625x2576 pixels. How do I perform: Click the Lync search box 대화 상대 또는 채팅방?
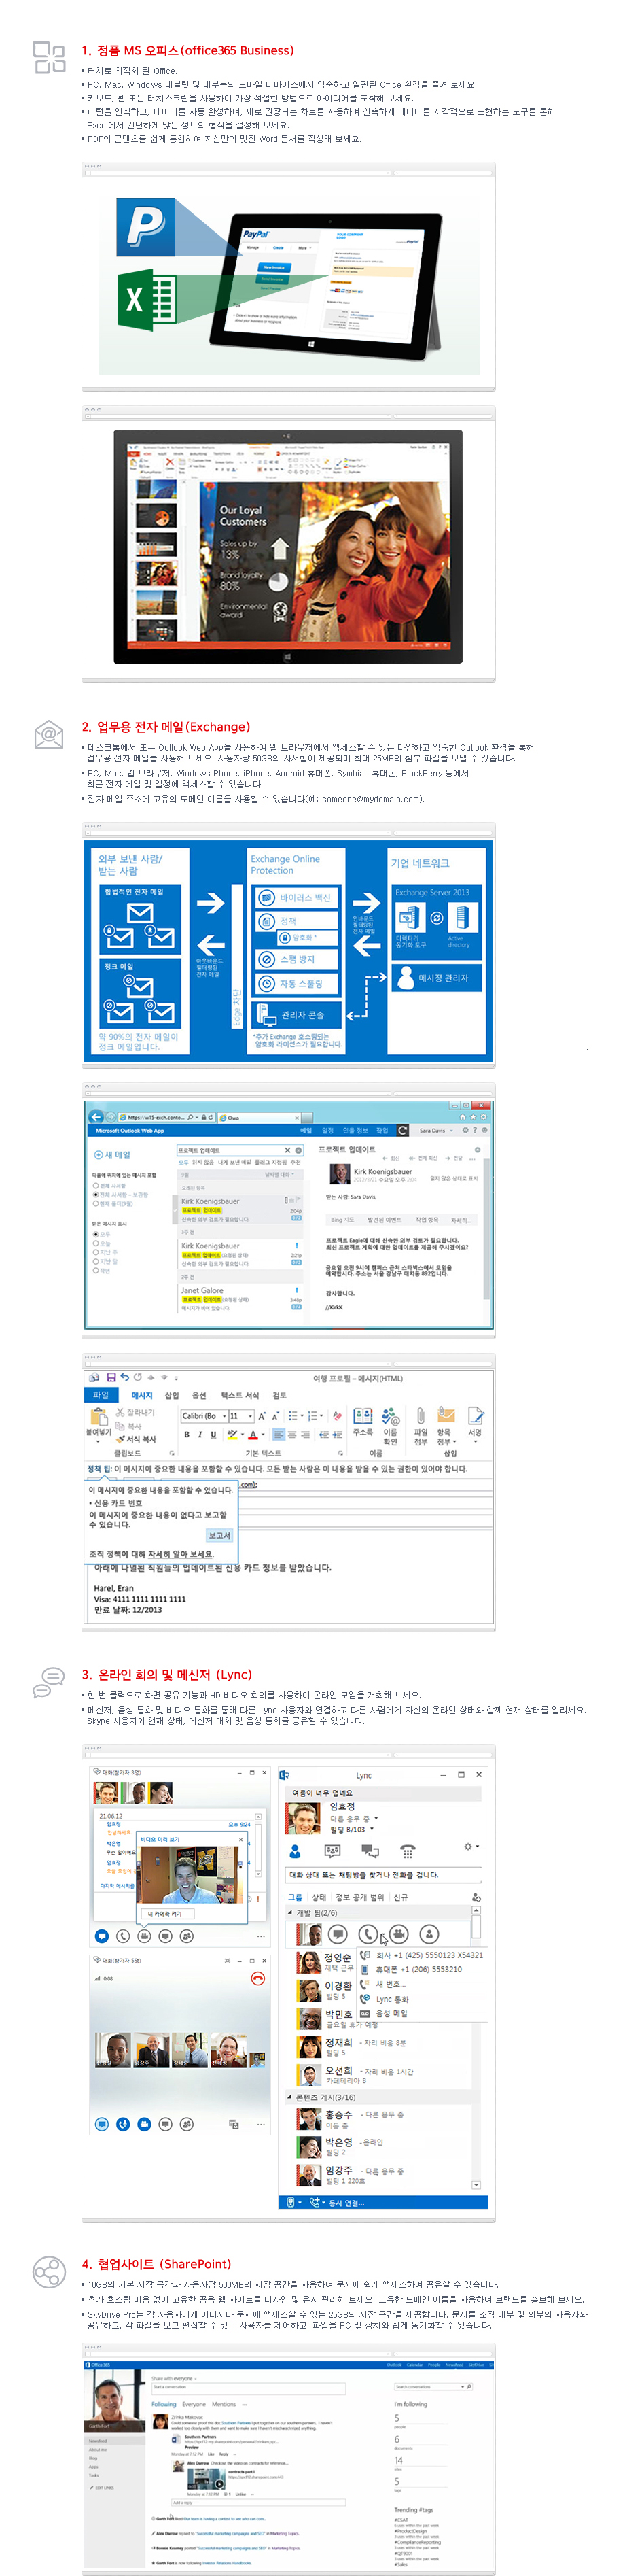tap(384, 1875)
